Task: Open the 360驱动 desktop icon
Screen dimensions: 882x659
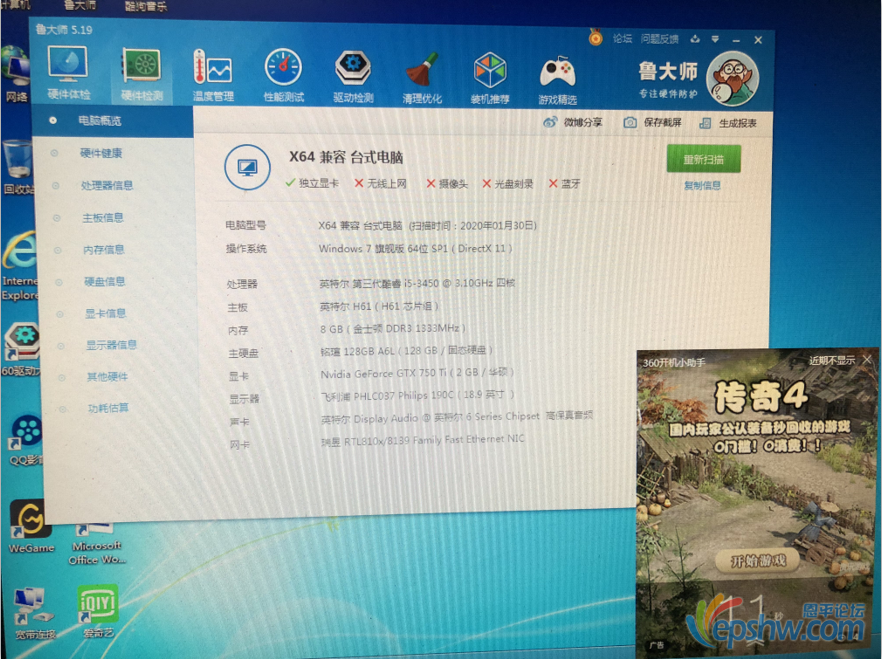Action: tap(21, 350)
